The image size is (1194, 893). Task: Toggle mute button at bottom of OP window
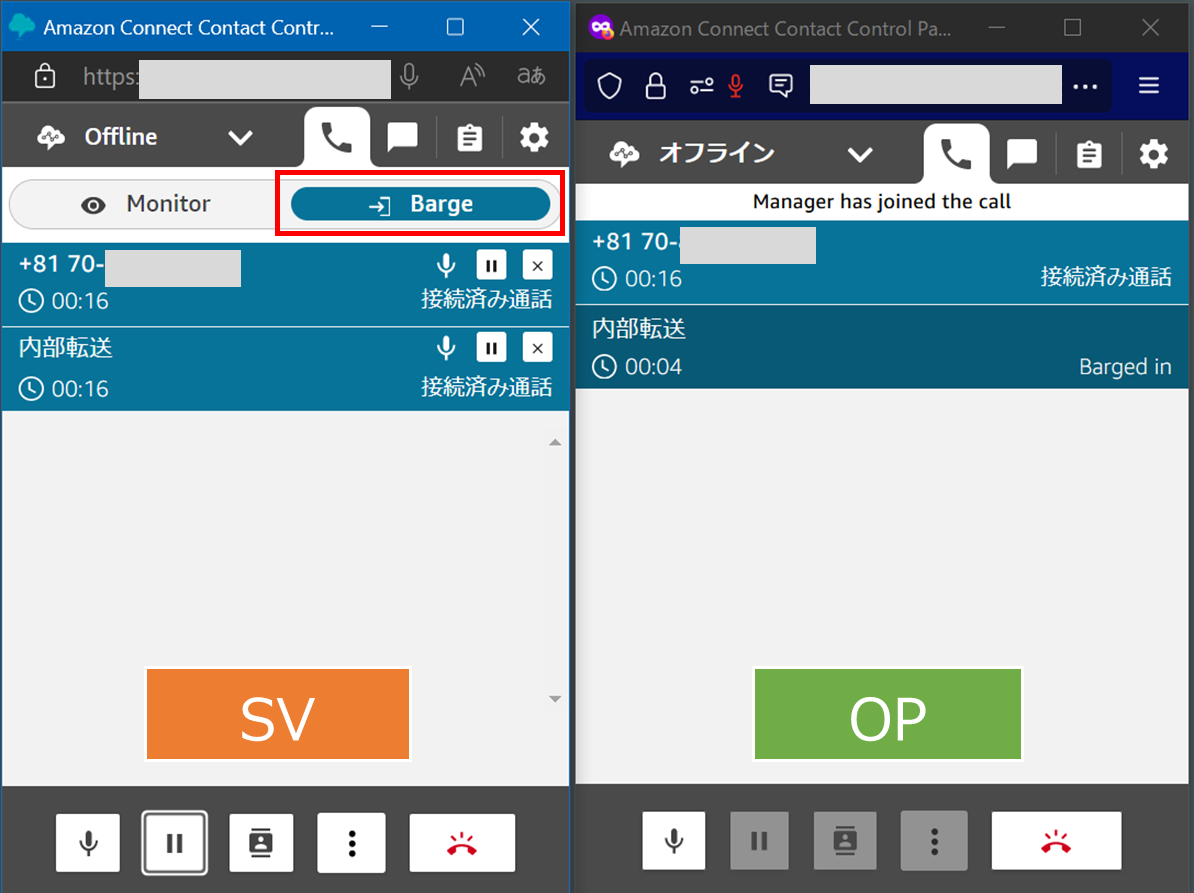tap(674, 840)
